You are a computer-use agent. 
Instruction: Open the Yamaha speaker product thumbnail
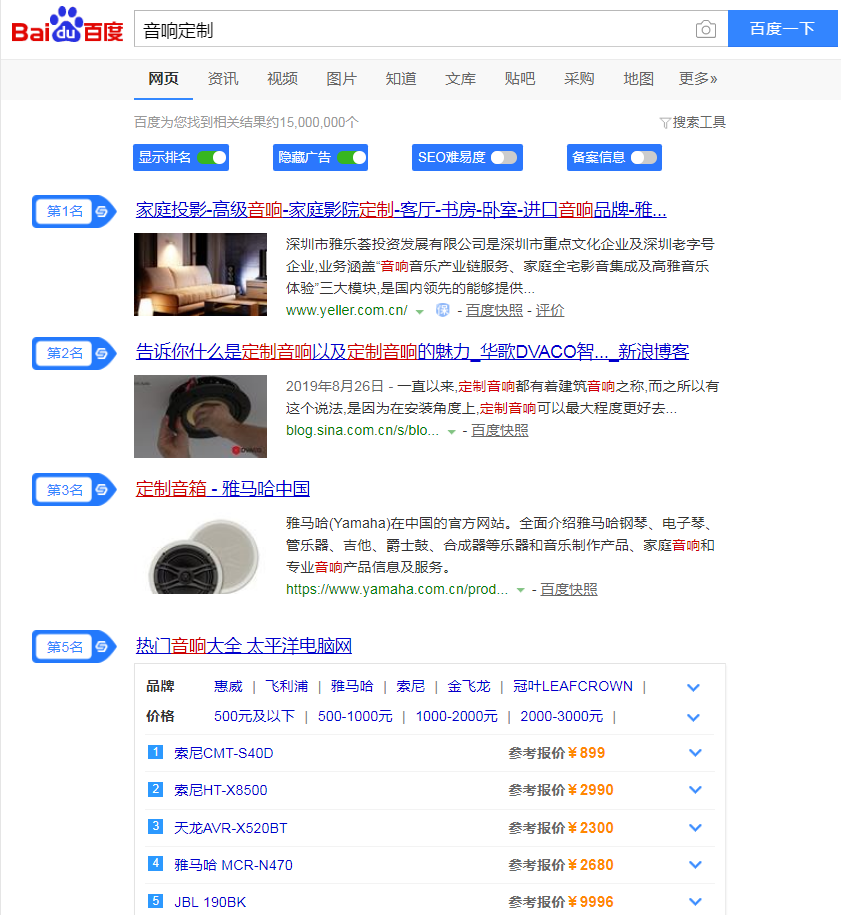200,555
